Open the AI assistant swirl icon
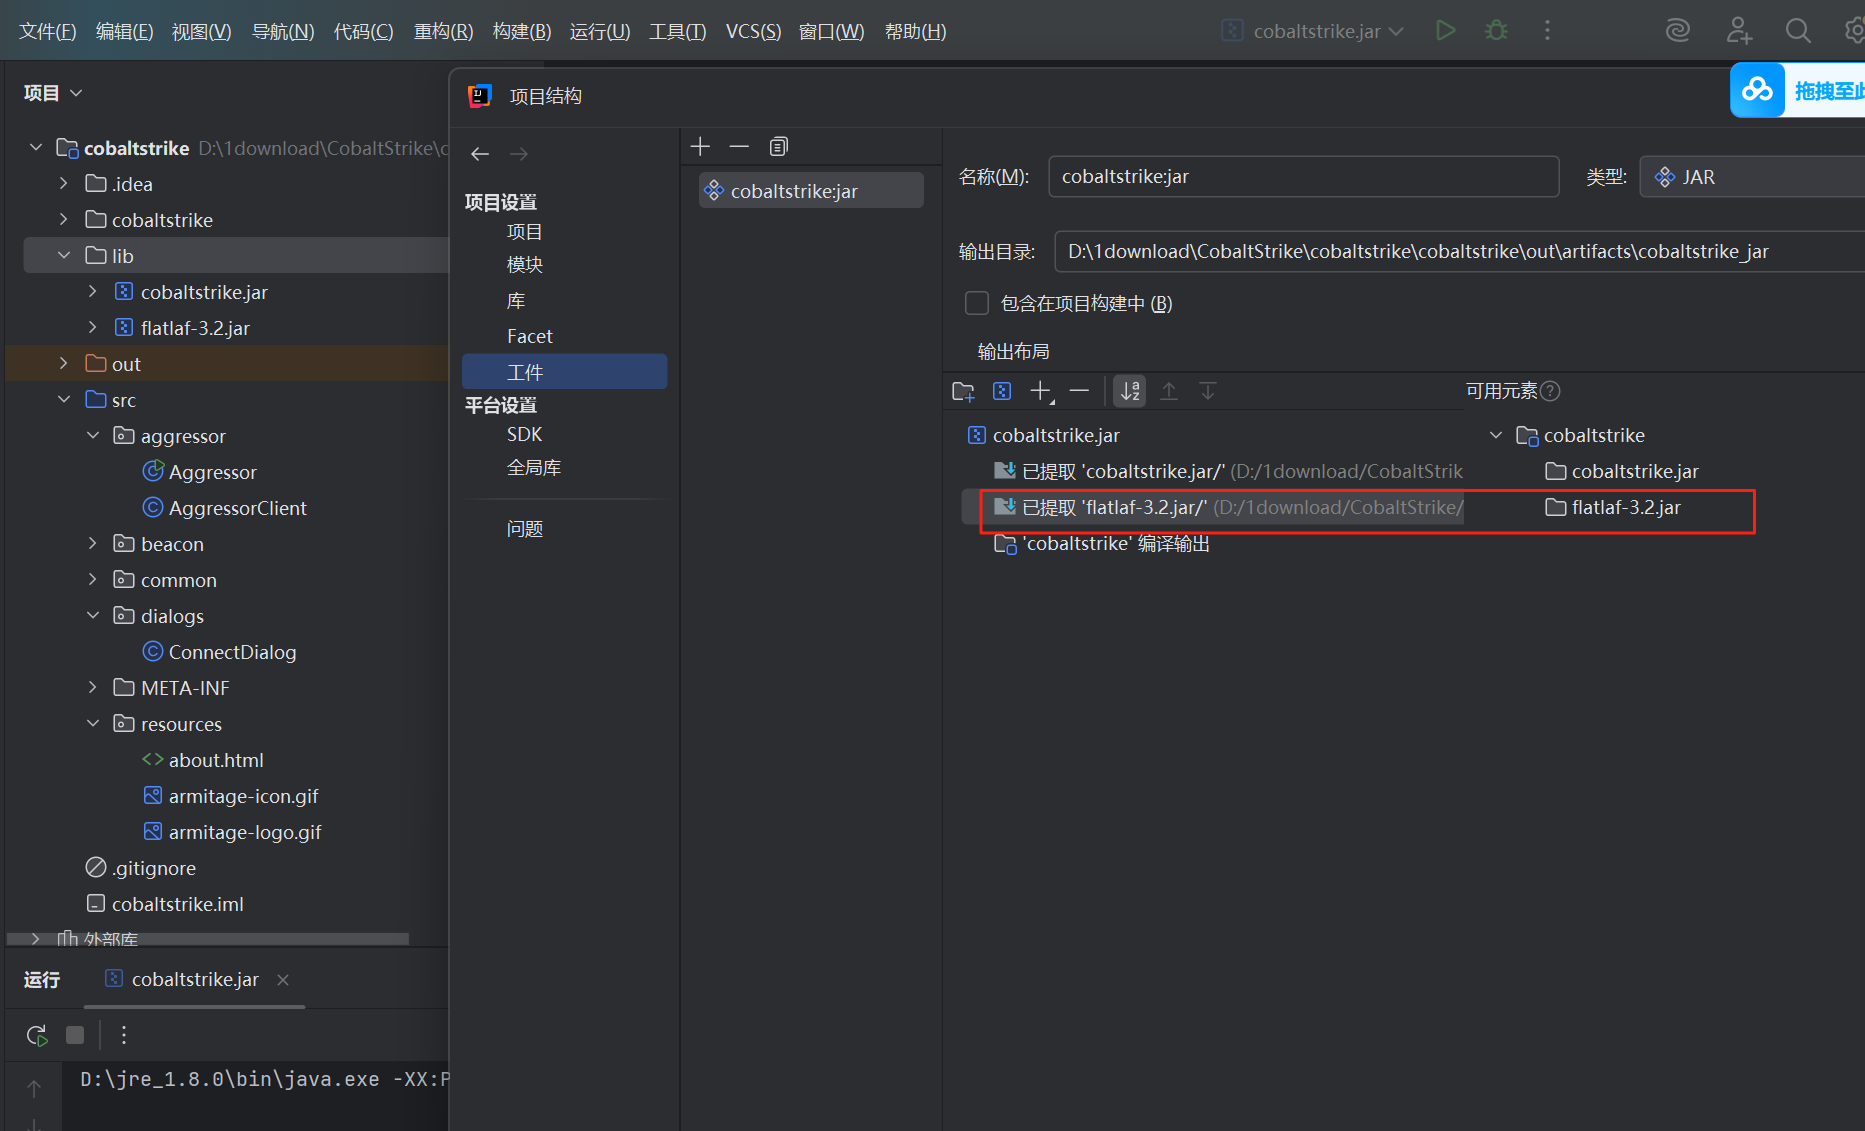 (x=1678, y=31)
